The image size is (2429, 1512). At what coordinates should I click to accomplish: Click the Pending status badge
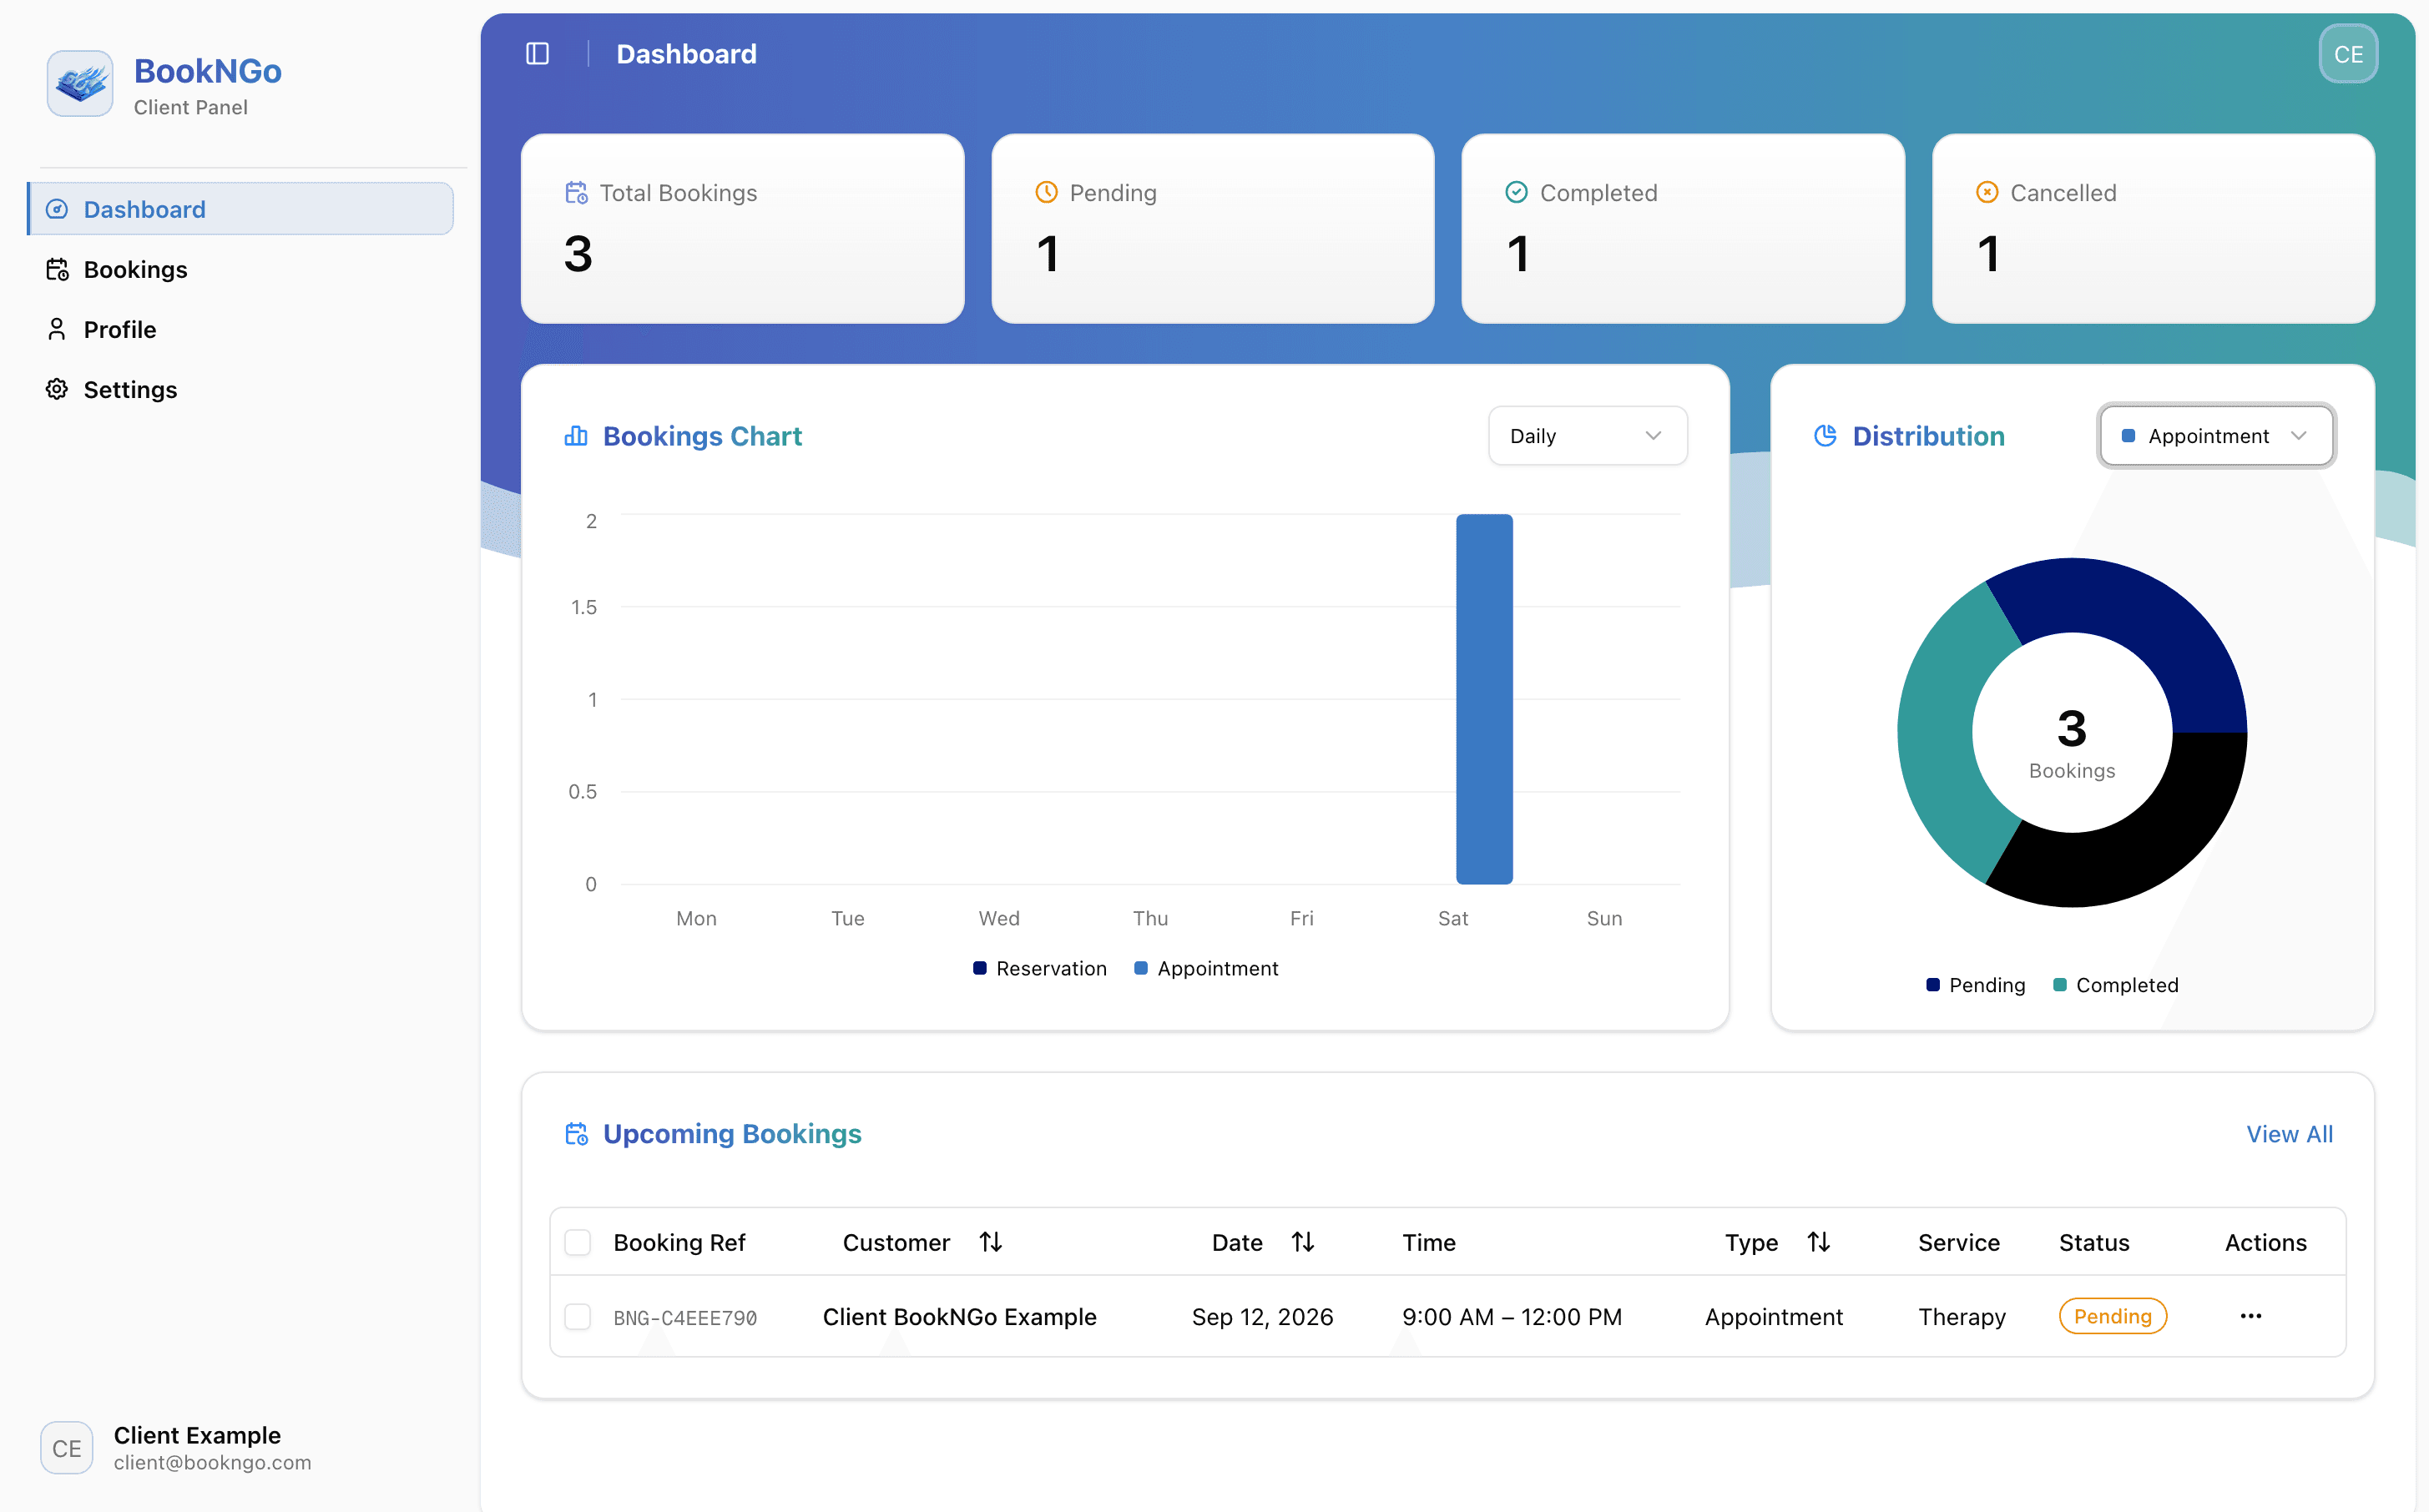coord(2112,1316)
